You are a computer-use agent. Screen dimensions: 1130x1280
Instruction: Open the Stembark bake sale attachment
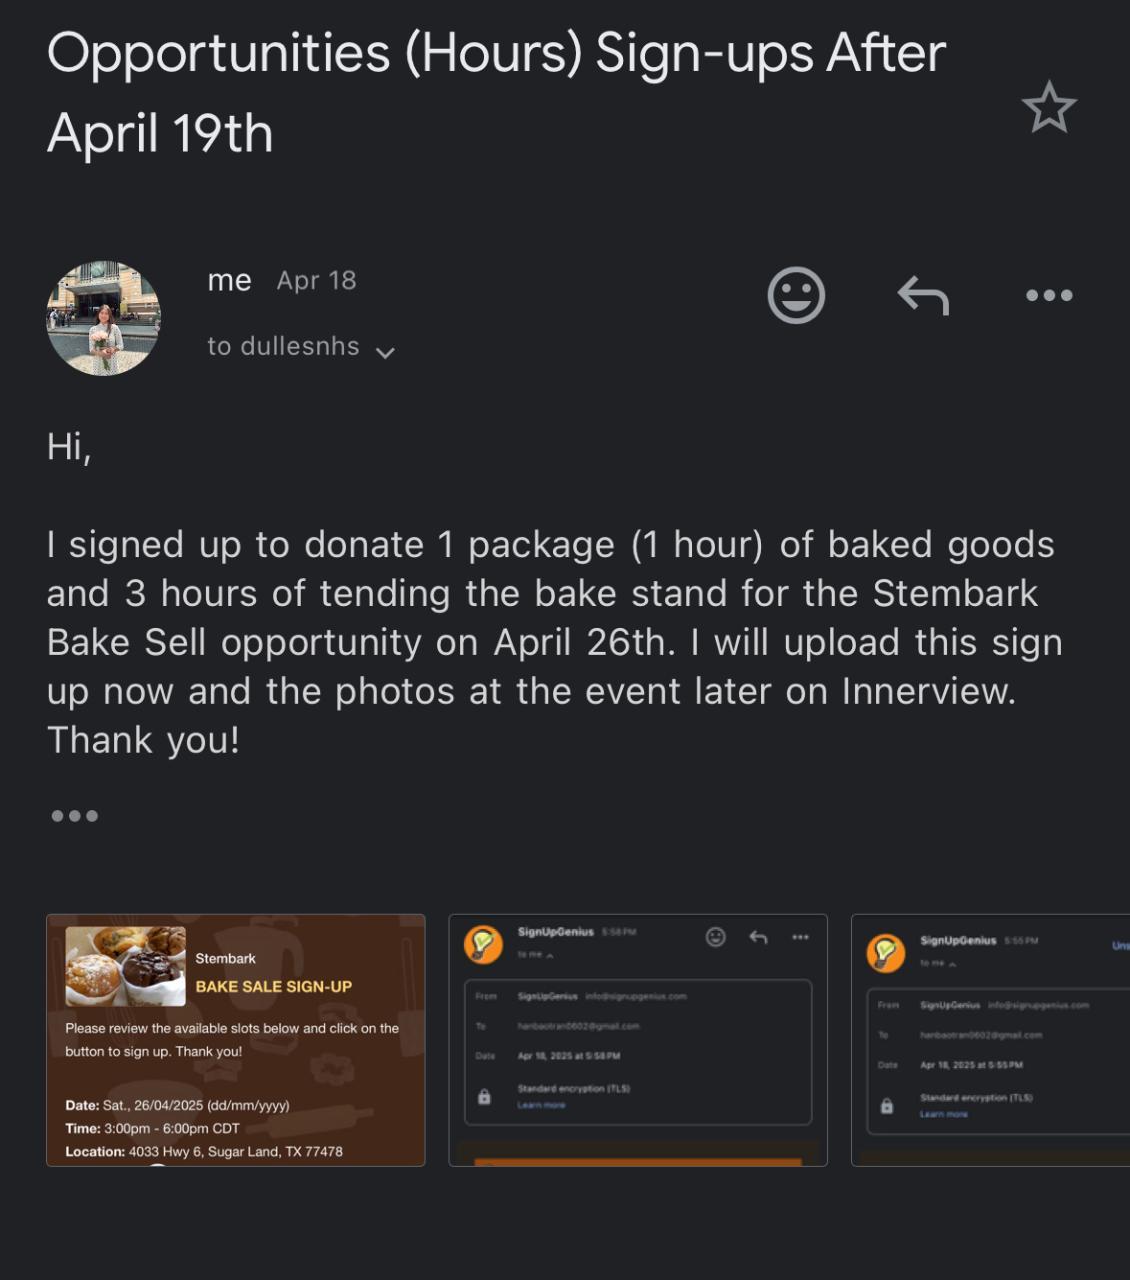[x=236, y=1040]
